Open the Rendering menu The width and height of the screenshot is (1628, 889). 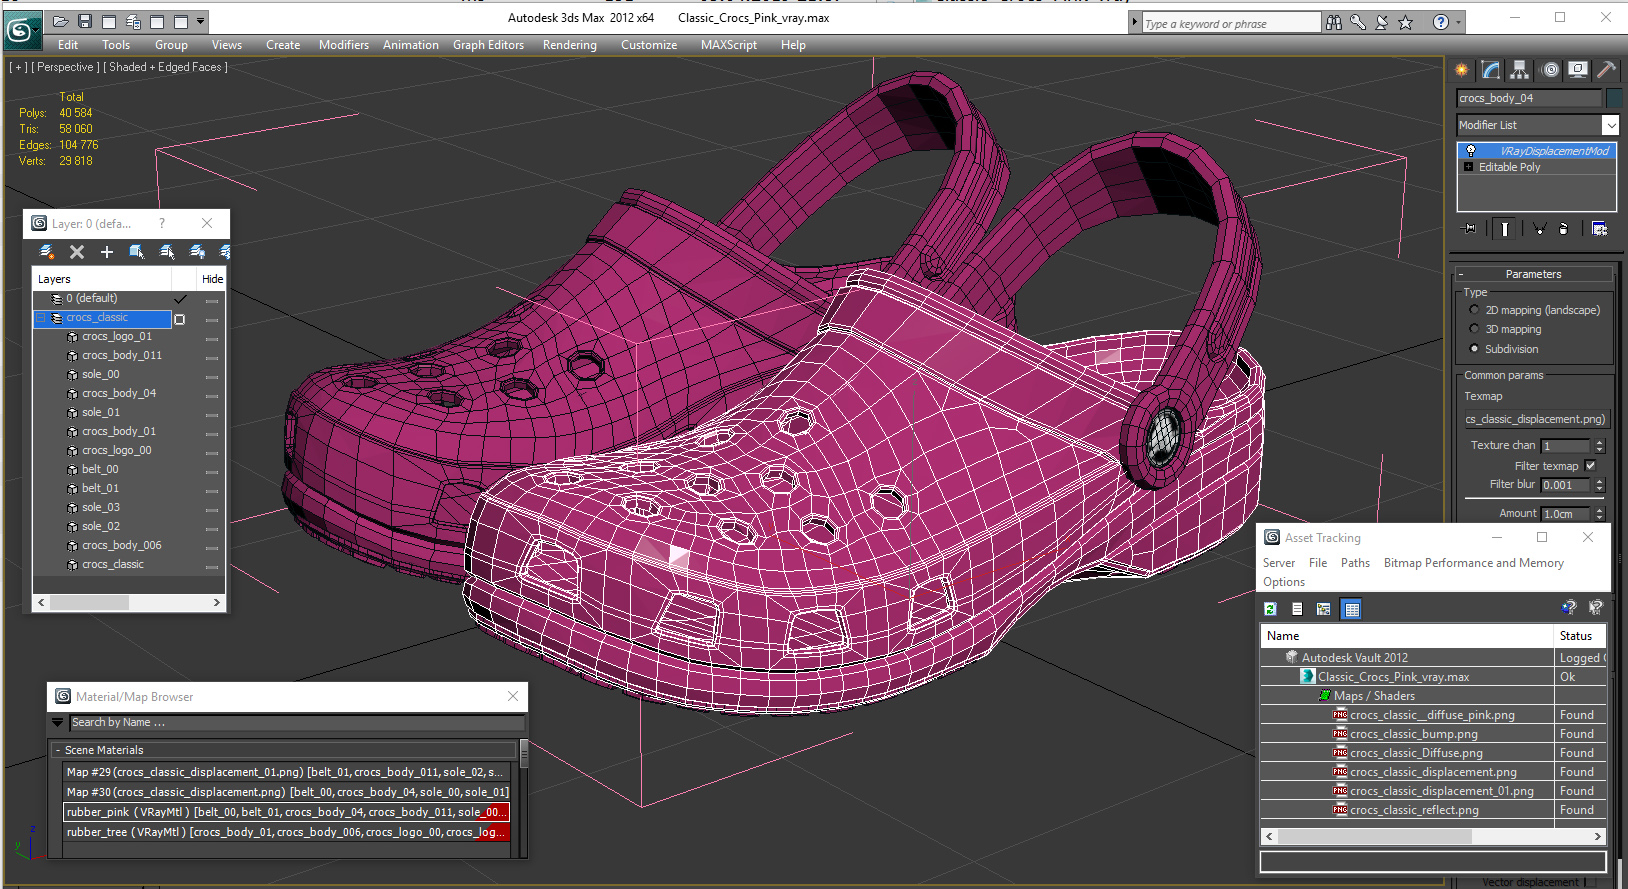[x=570, y=45]
